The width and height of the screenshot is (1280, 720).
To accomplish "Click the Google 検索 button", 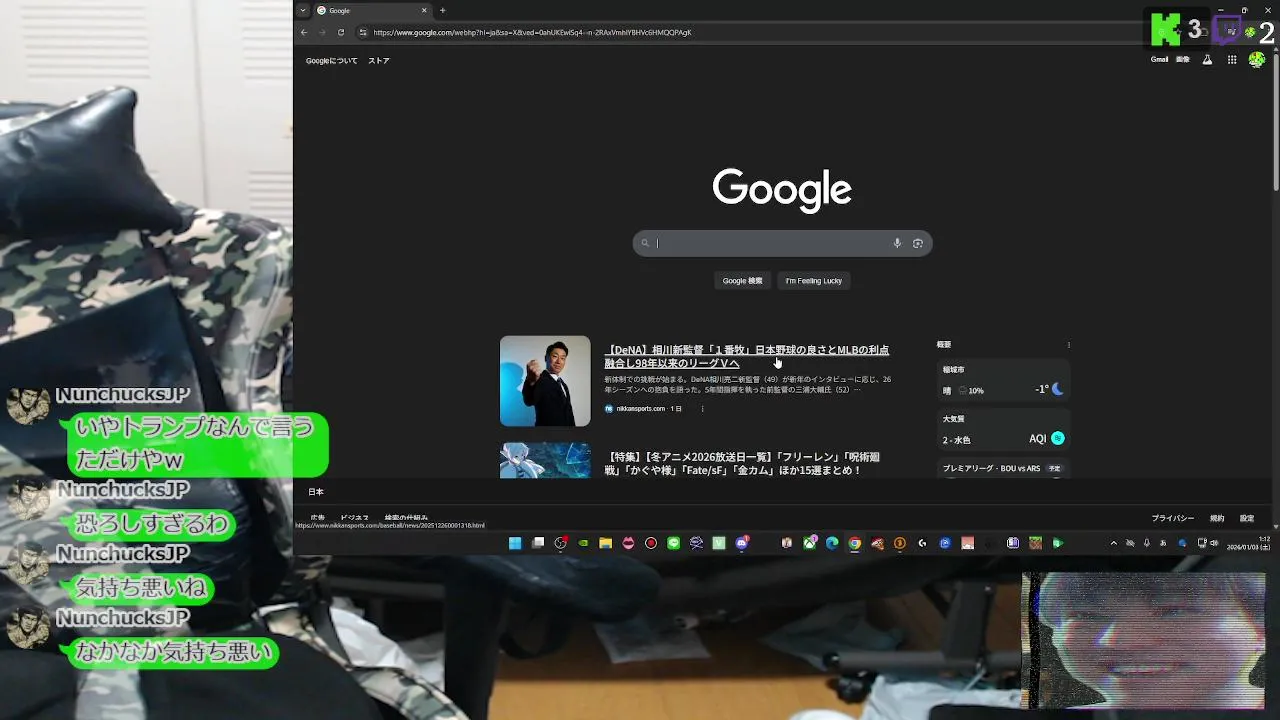I will point(742,281).
